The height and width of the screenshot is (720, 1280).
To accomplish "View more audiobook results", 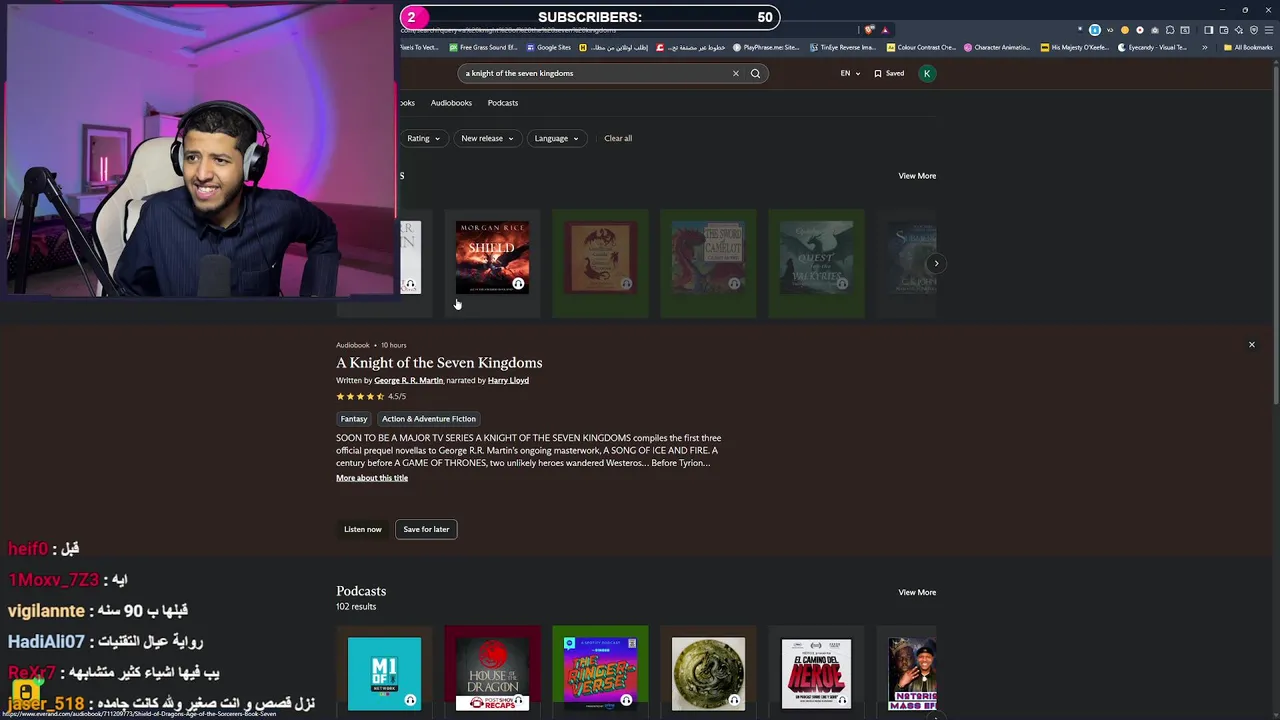I will point(917,176).
